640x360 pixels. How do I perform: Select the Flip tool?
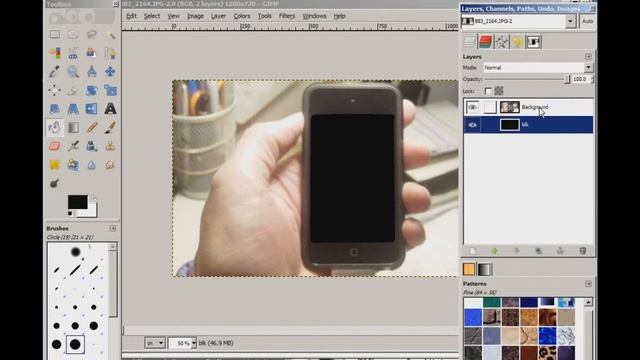click(x=91, y=109)
